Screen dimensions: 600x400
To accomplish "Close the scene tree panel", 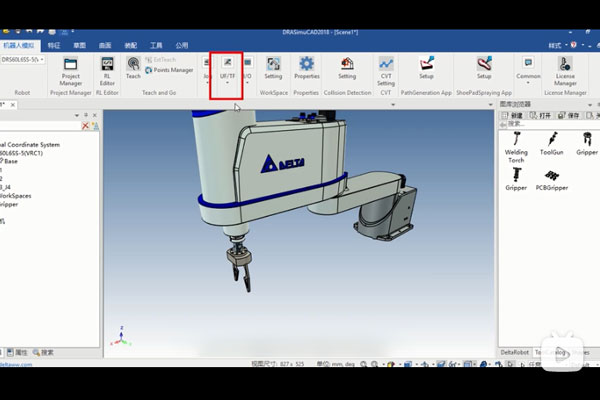I will [95, 115].
